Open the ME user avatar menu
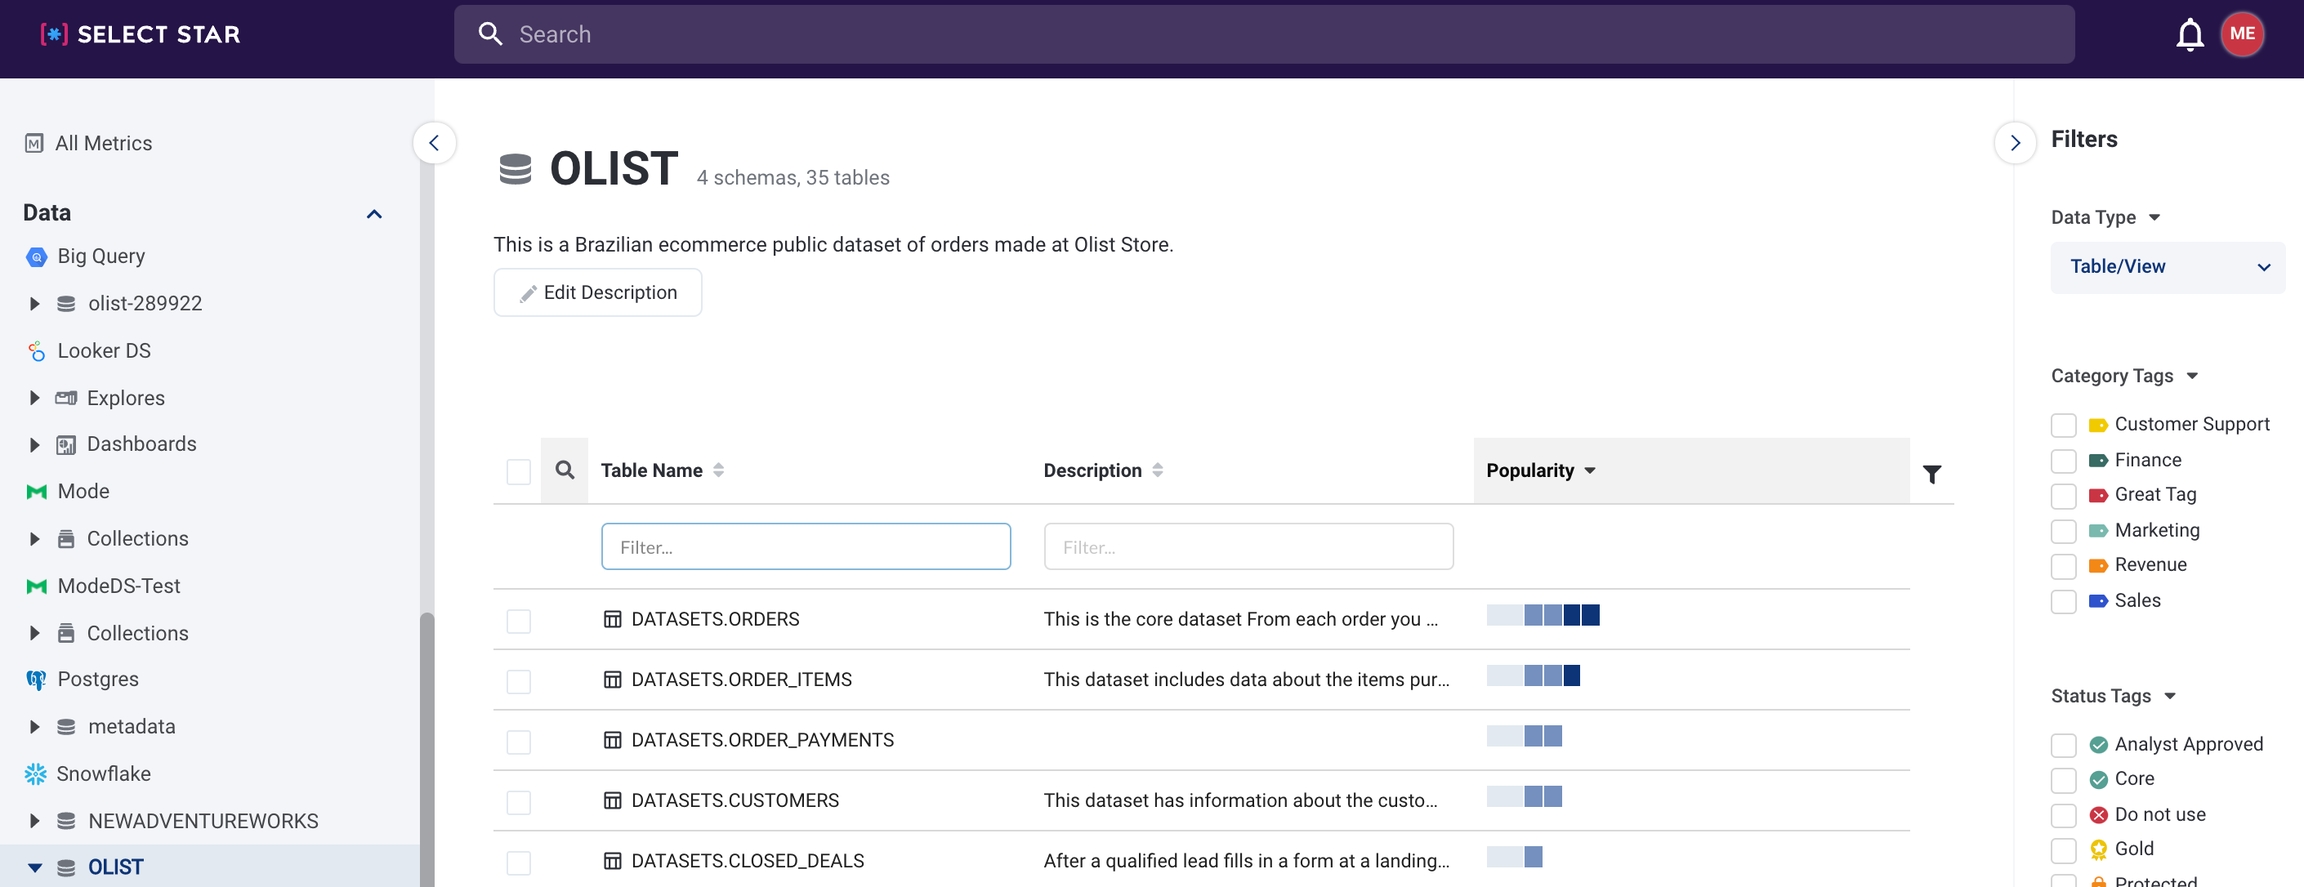The width and height of the screenshot is (2304, 887). [2242, 35]
